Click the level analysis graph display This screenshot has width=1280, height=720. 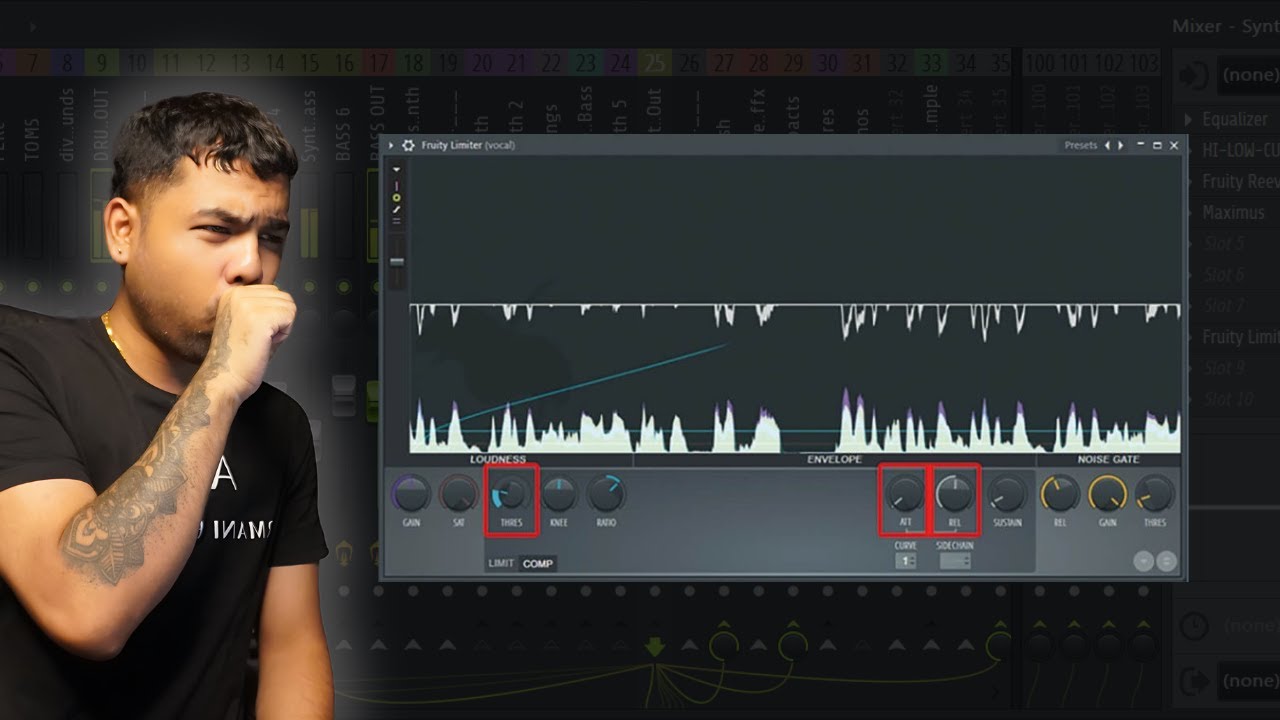(x=795, y=305)
